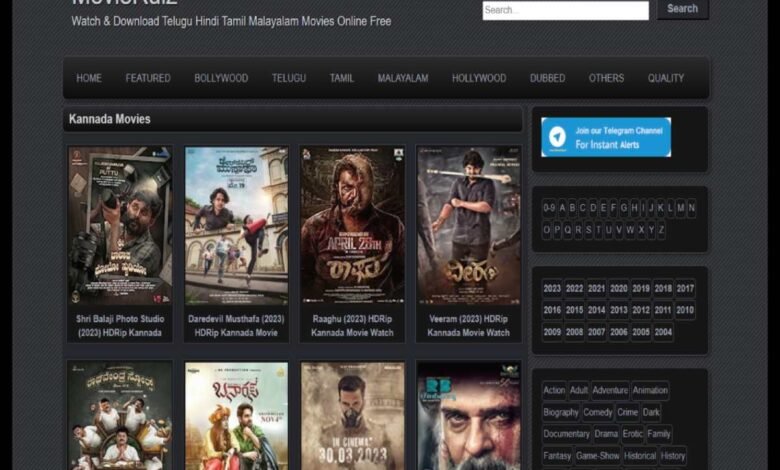Select the 2023 year filter
780x470 pixels.
(552, 288)
